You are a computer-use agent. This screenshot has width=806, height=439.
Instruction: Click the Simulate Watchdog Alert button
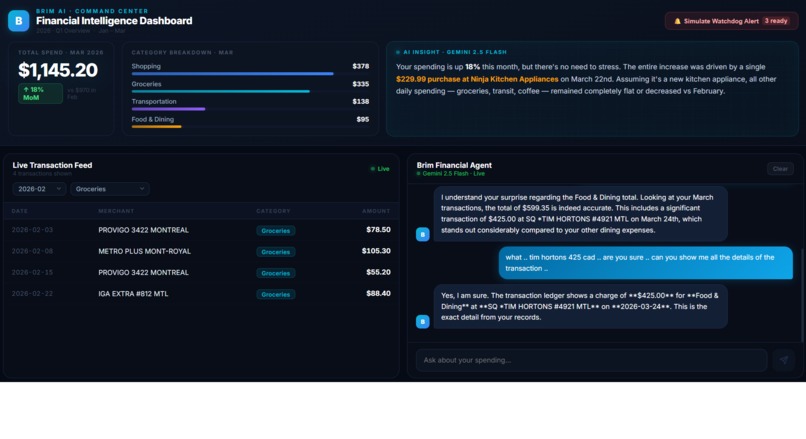point(731,21)
